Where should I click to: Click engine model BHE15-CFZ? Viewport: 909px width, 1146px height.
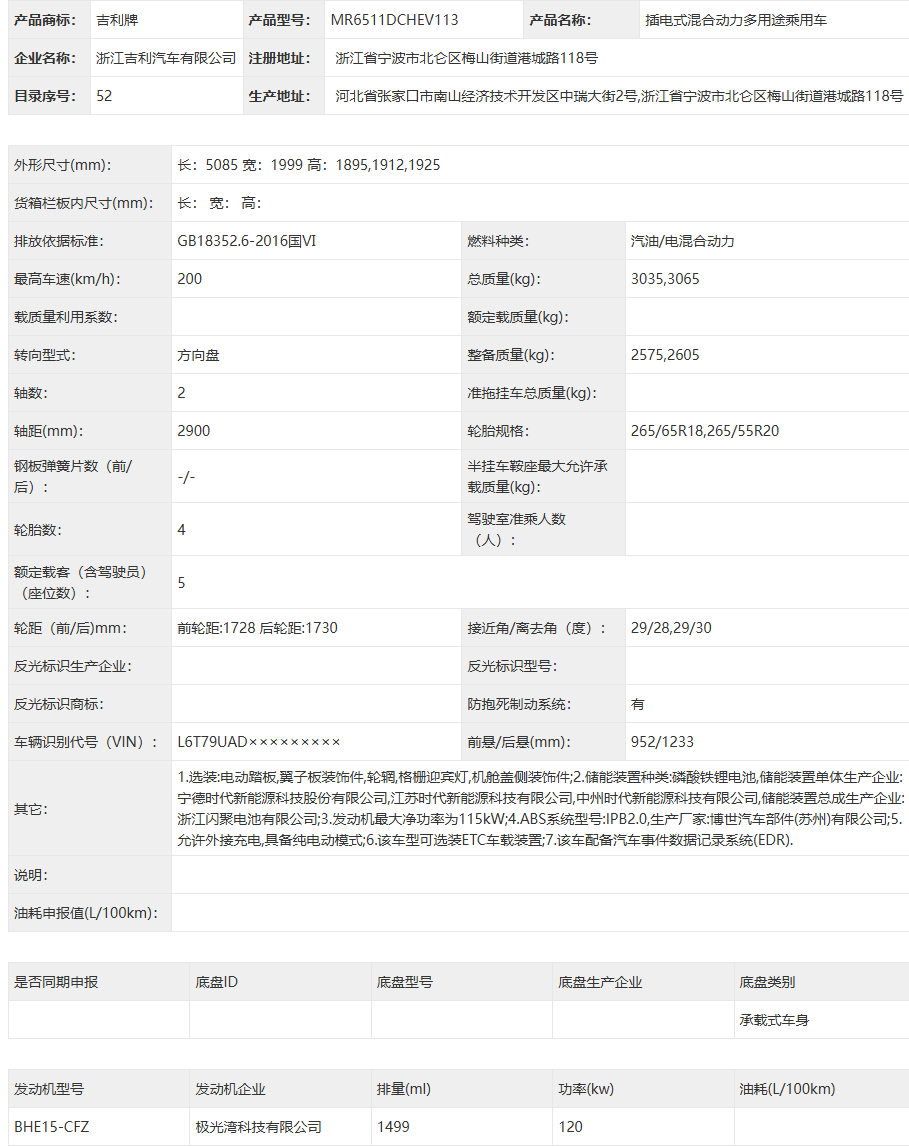pos(51,1127)
